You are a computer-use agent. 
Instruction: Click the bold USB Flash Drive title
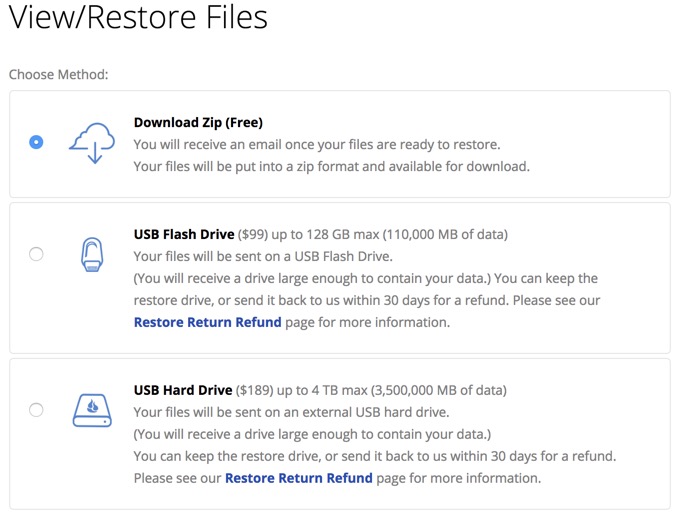pos(184,234)
